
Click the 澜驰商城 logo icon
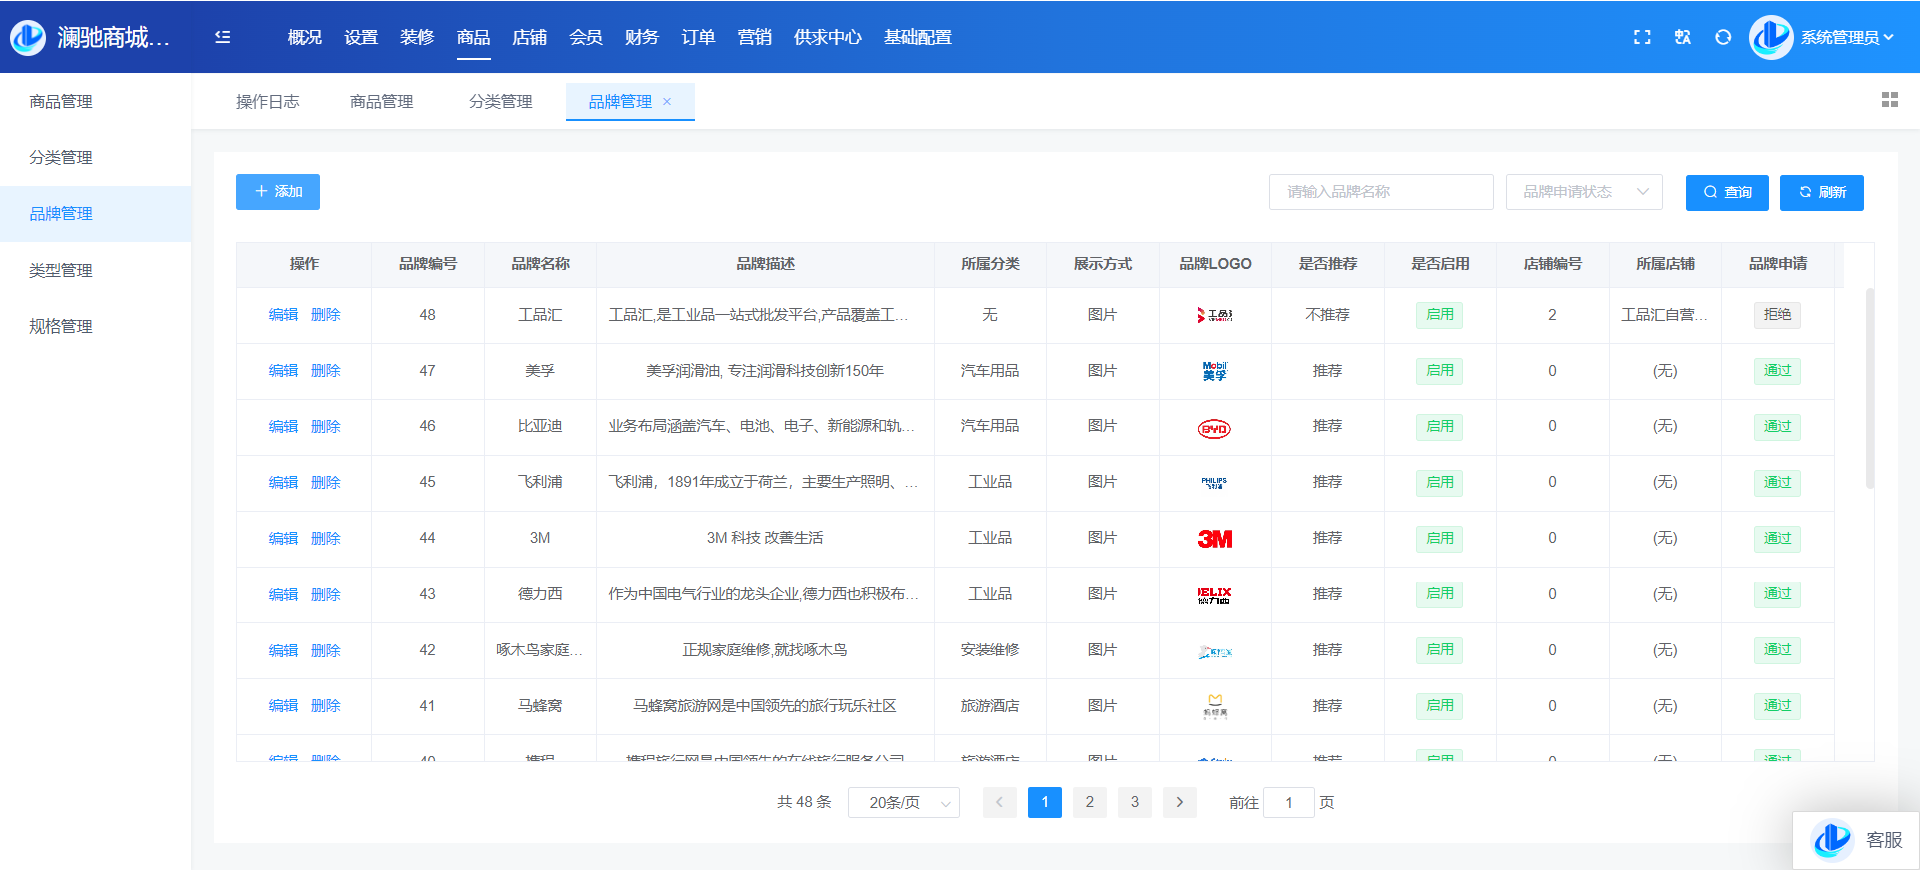coord(28,37)
